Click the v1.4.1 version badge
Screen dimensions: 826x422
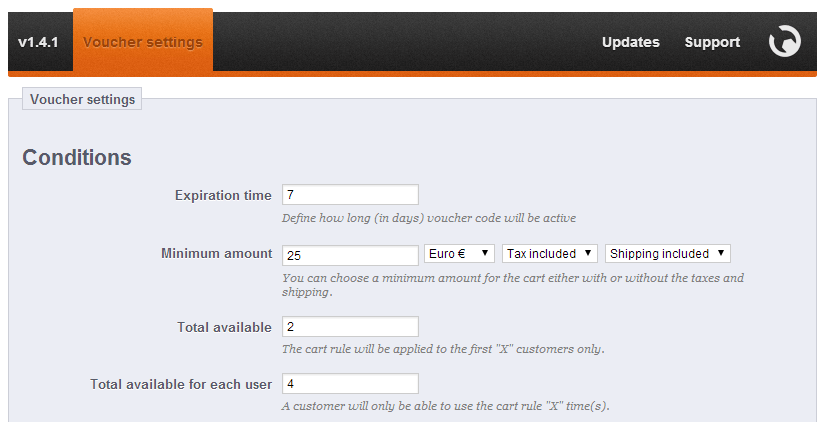coord(40,42)
